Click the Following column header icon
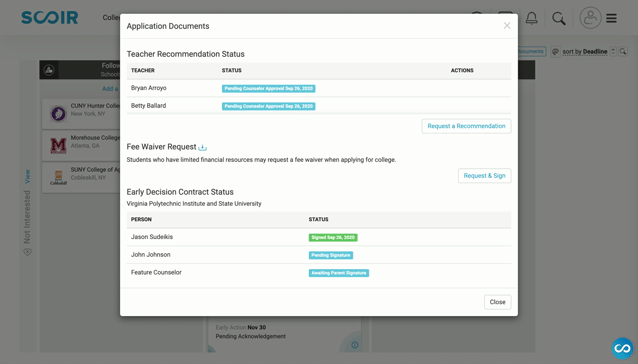Image resolution: width=638 pixels, height=364 pixels. (49, 70)
